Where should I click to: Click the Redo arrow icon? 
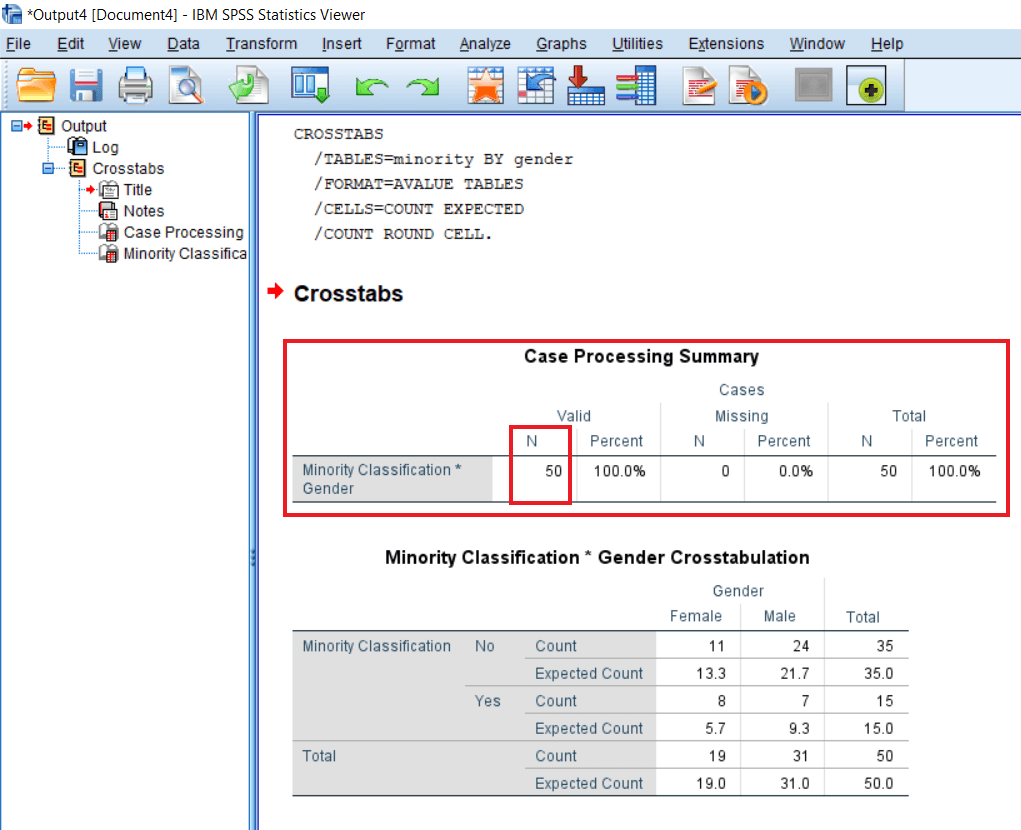coord(423,87)
